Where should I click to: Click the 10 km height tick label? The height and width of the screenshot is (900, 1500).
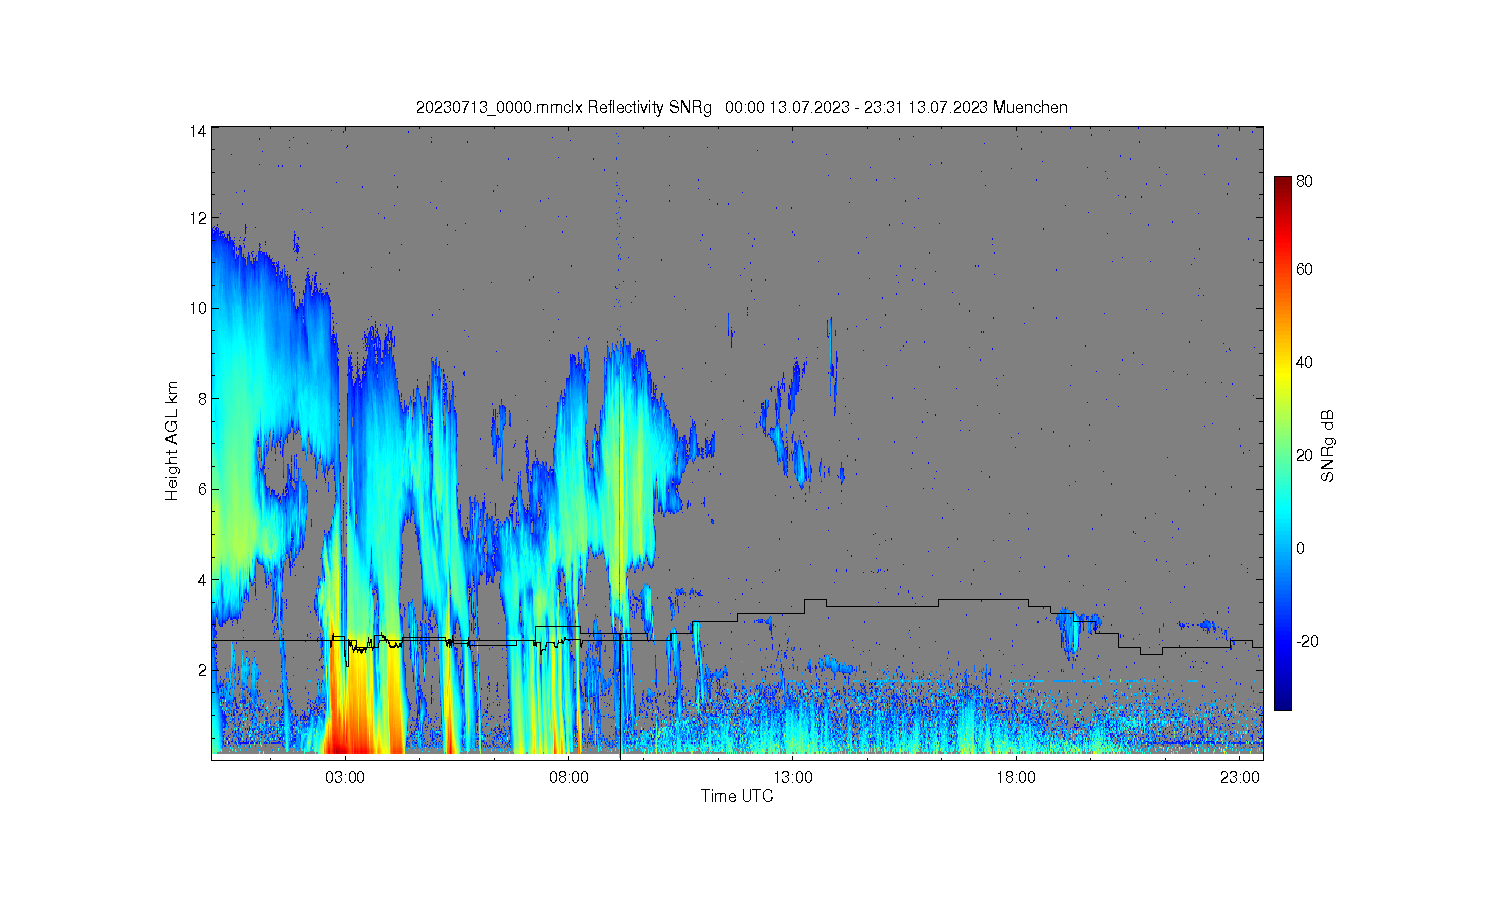pos(198,308)
